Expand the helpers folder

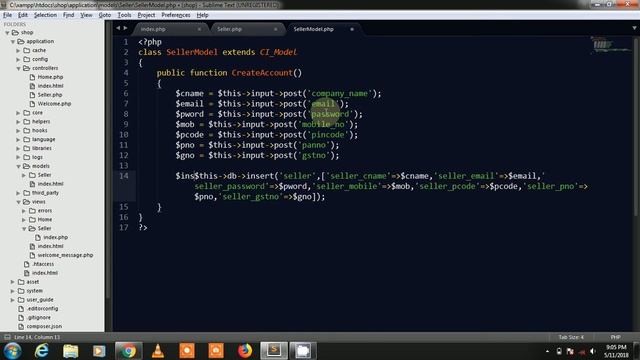click(x=18, y=122)
